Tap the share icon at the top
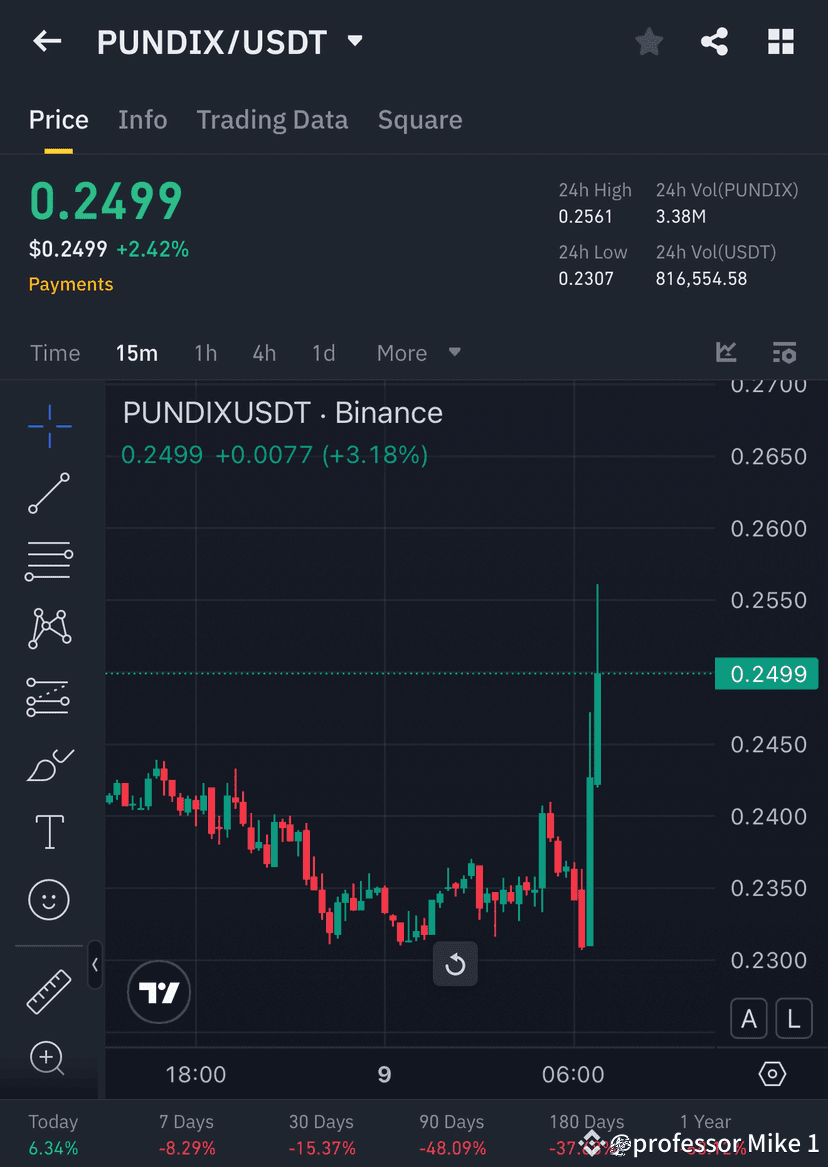This screenshot has width=828, height=1167. point(714,41)
